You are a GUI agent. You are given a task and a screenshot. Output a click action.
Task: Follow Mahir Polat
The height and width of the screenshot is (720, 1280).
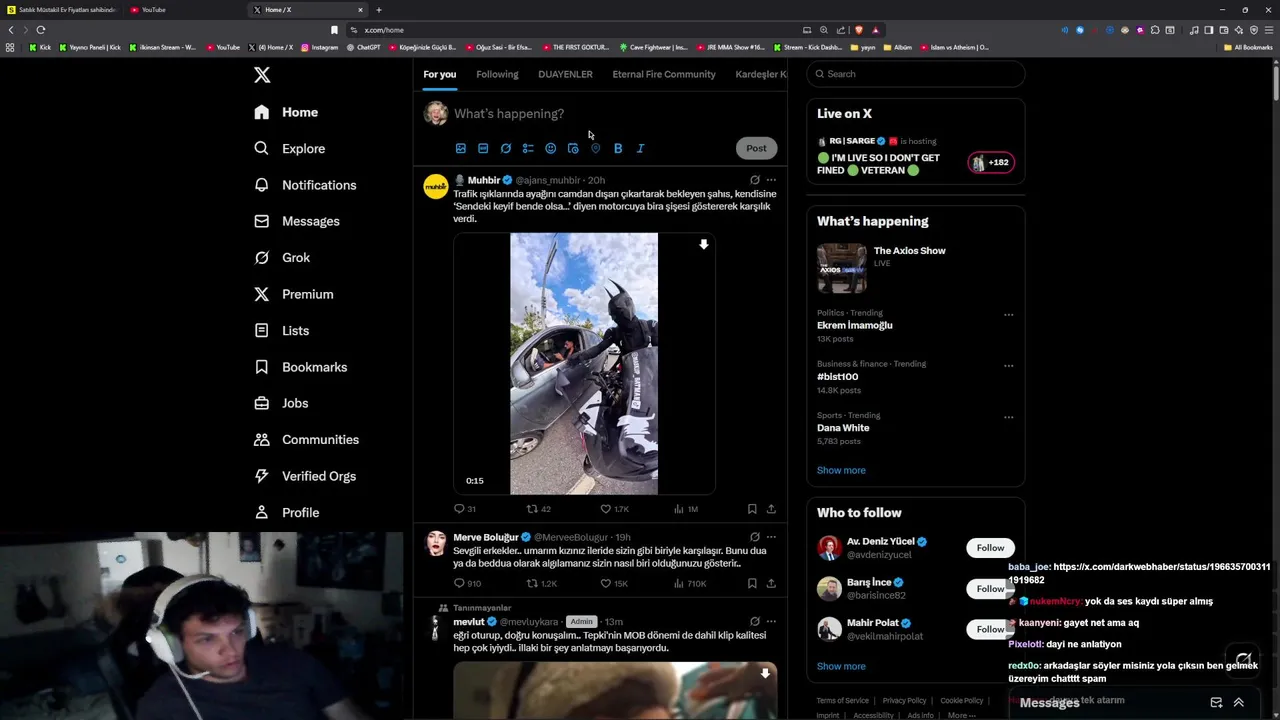pyautogui.click(x=990, y=629)
